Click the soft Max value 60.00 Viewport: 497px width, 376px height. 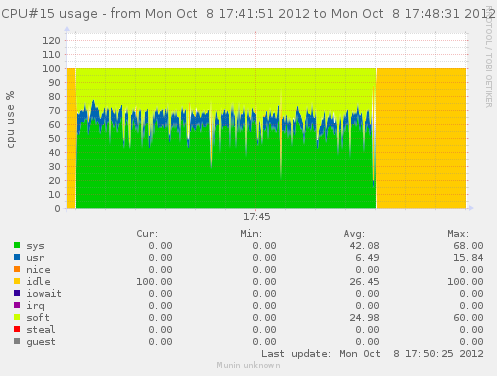(x=468, y=318)
